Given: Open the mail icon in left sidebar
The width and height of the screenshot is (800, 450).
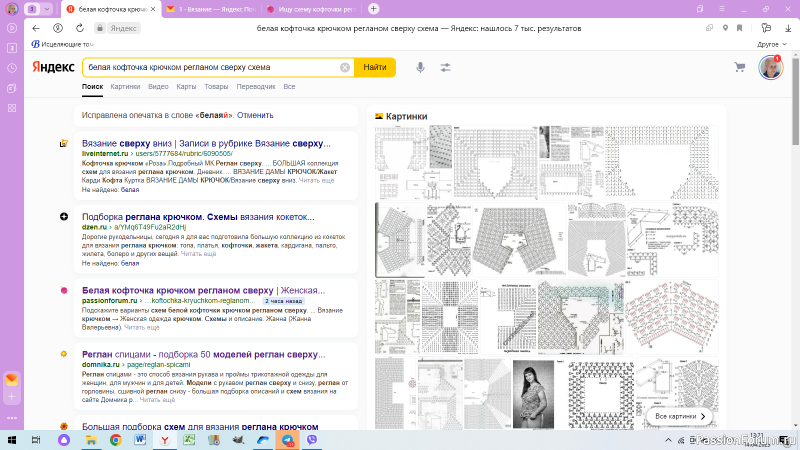Looking at the screenshot, I should (x=12, y=380).
